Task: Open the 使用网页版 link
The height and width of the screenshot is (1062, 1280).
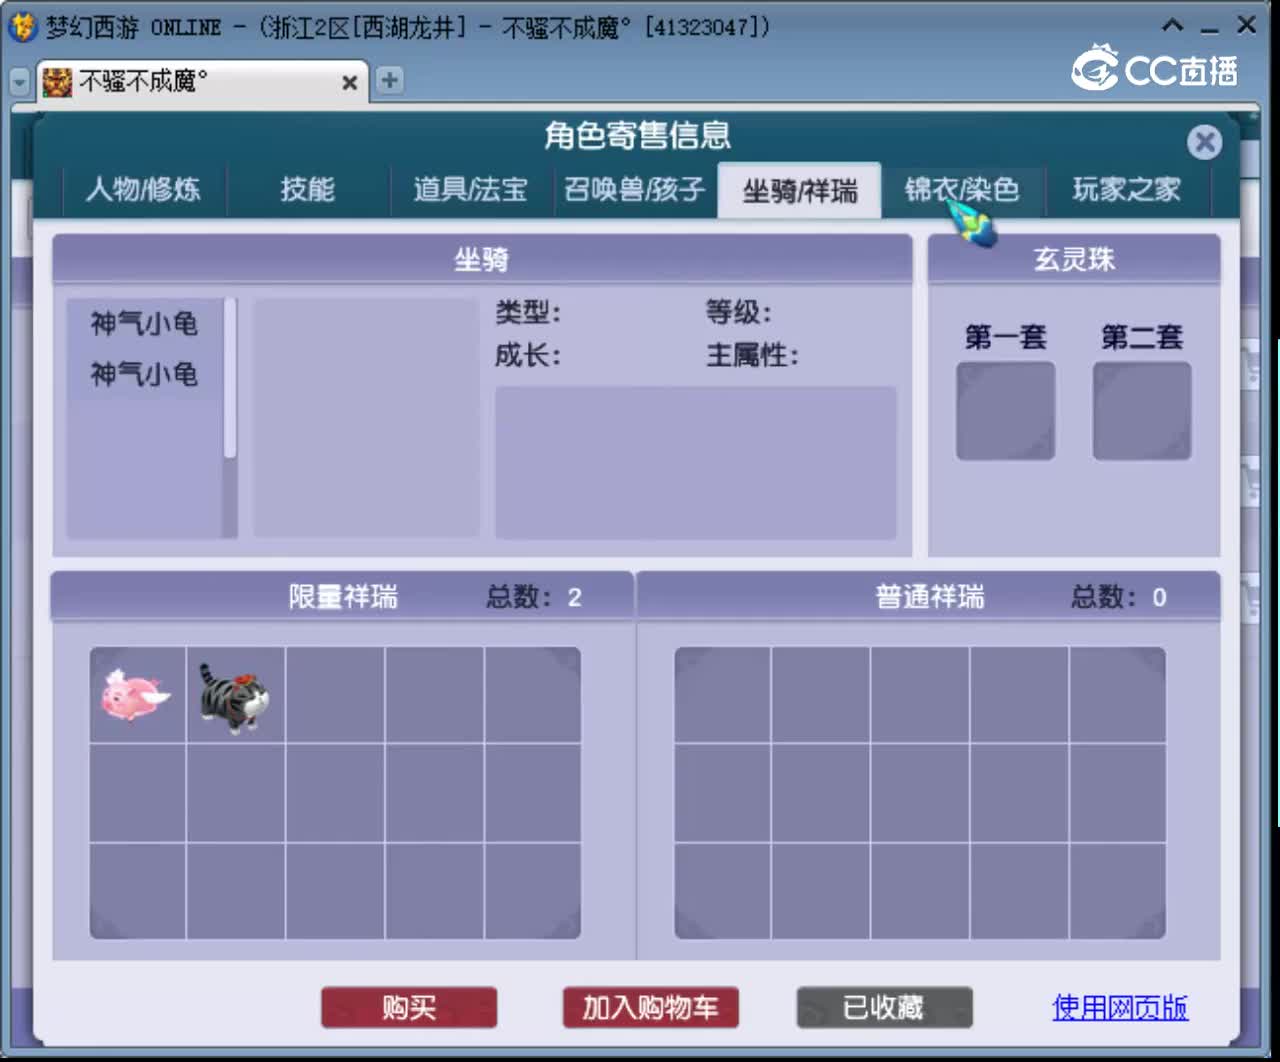Action: point(1120,1007)
